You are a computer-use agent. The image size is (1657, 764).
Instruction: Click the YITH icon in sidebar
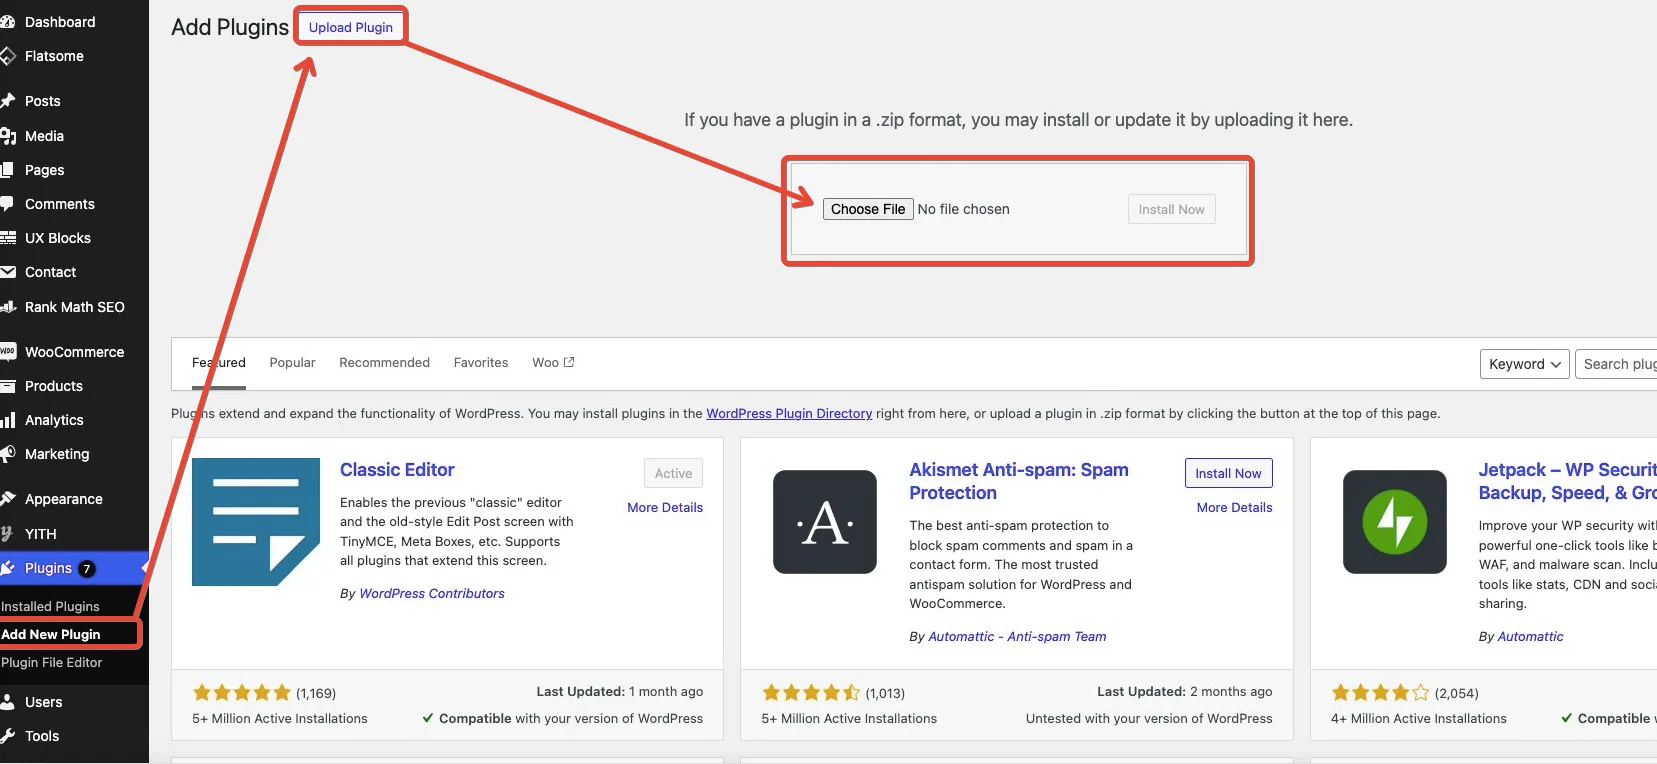coord(7,534)
